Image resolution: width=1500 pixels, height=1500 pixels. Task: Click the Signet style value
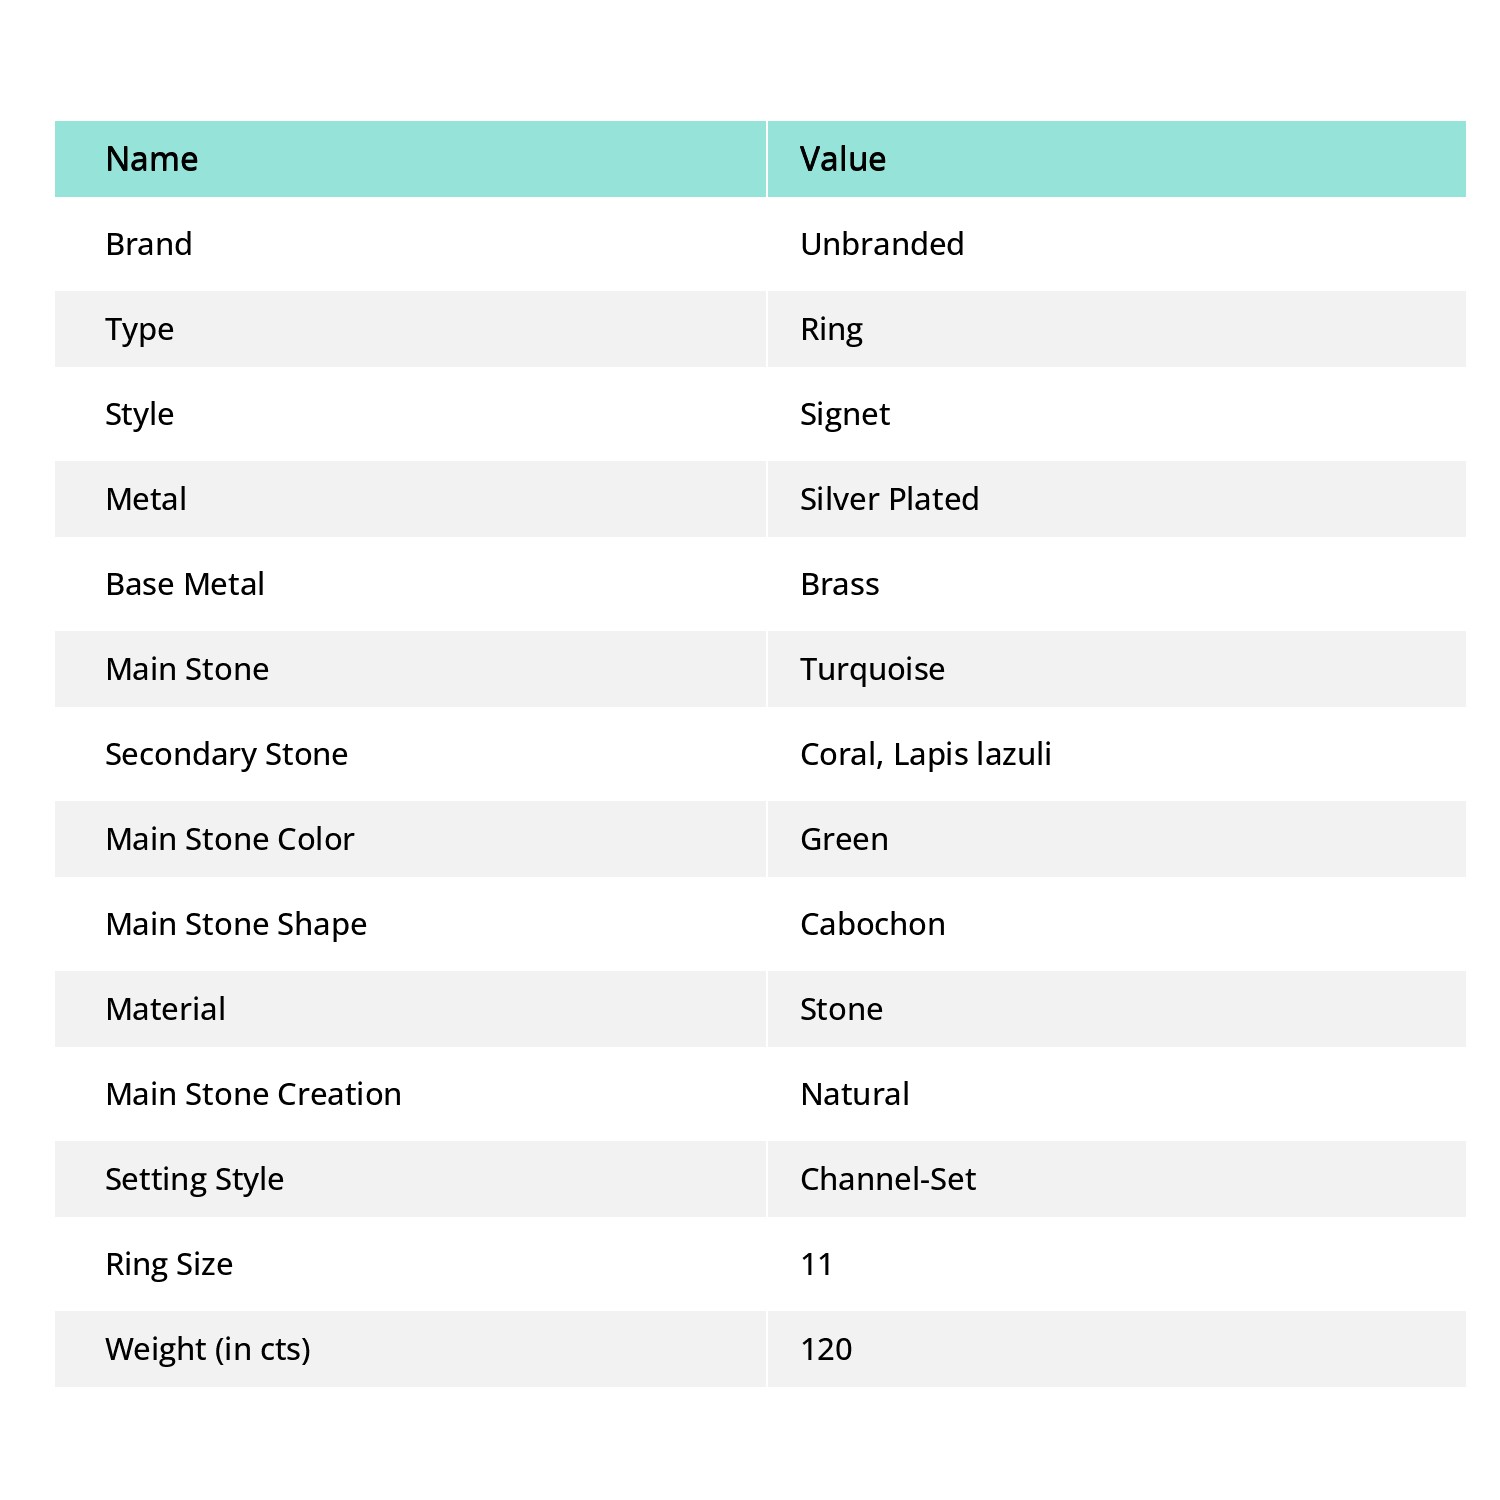click(x=844, y=414)
